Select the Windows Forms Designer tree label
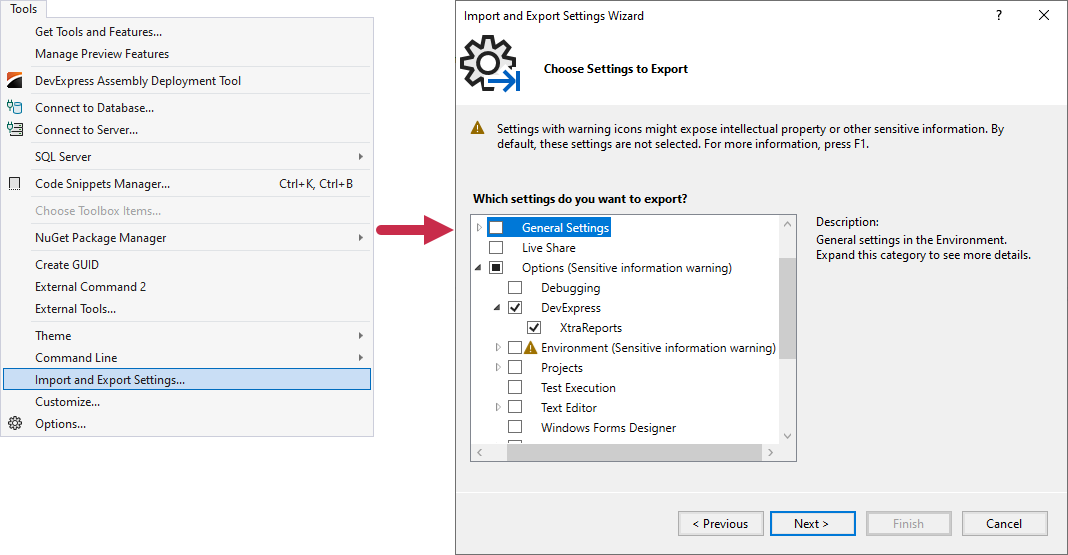 point(608,428)
